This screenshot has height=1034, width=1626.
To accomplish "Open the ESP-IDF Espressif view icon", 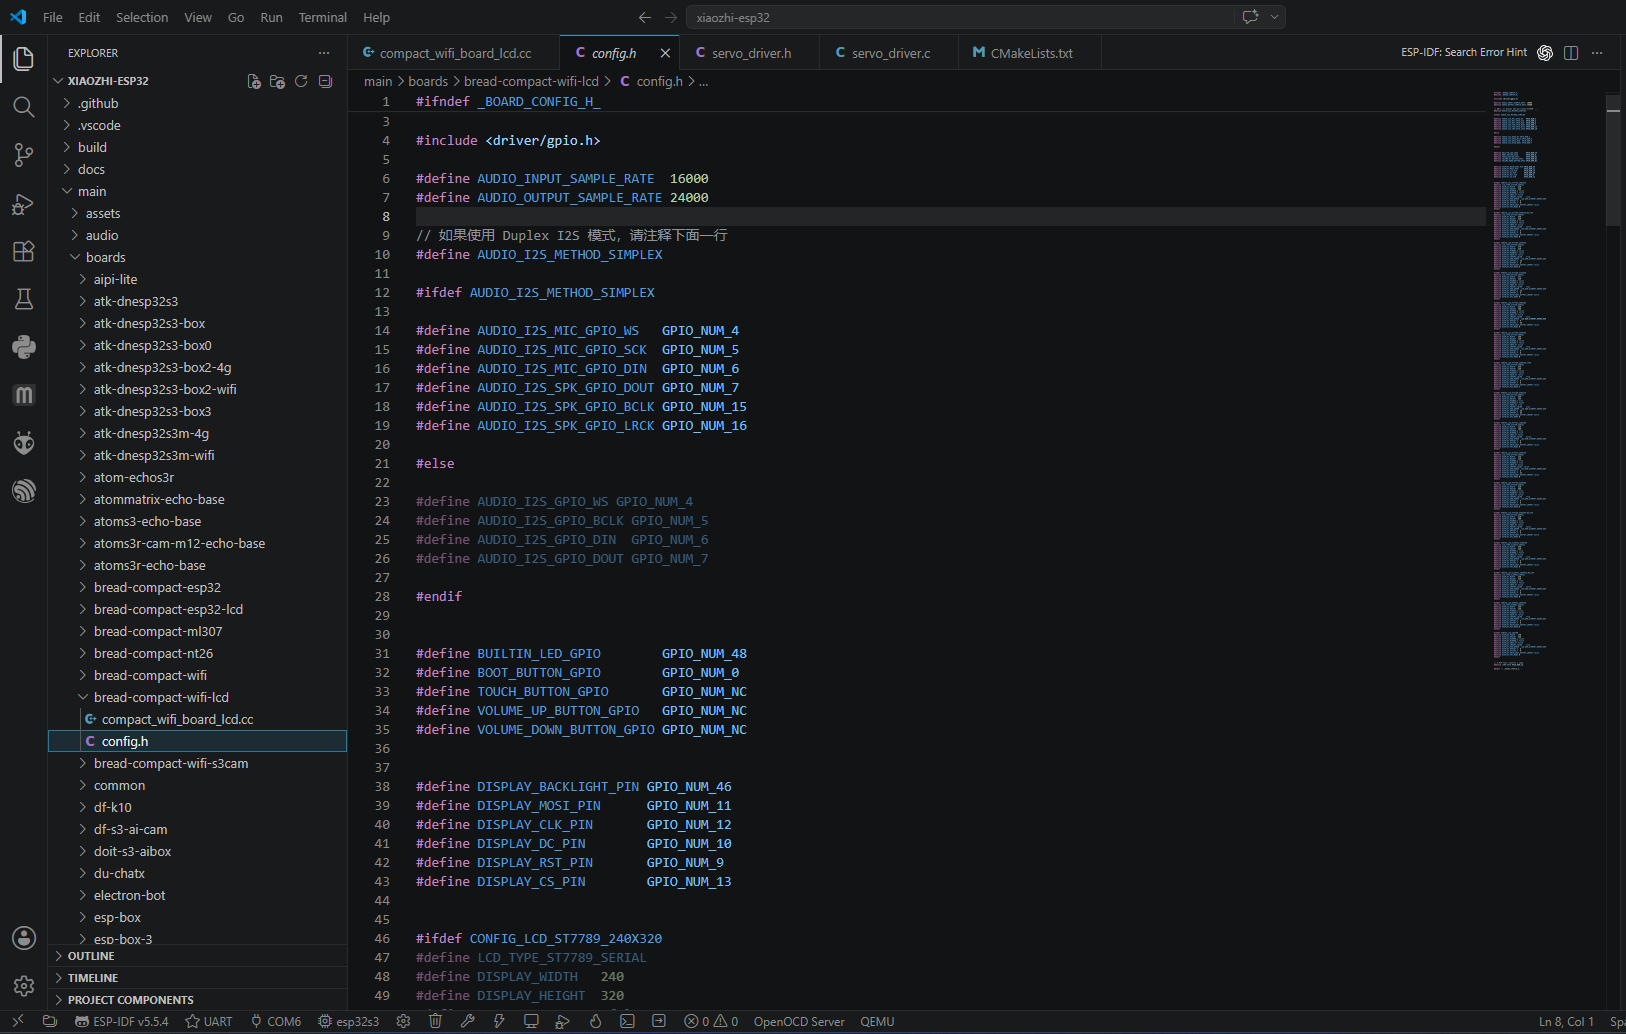I will click(24, 491).
